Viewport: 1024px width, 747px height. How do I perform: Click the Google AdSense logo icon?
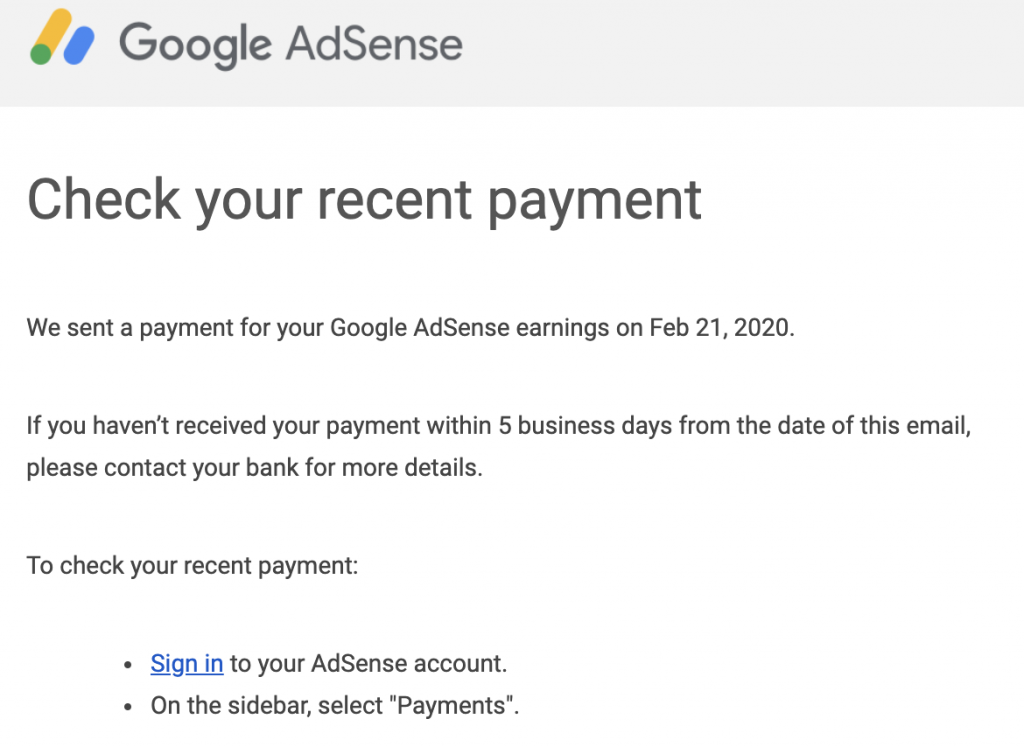click(62, 38)
